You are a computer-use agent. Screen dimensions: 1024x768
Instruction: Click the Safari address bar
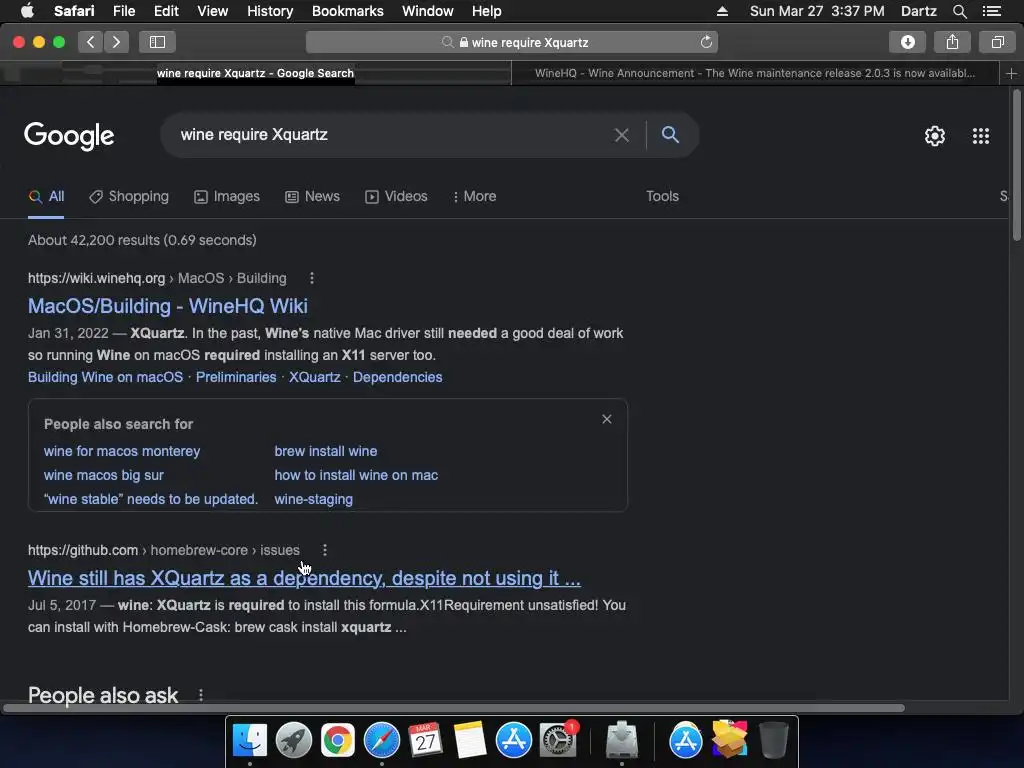tap(512, 42)
